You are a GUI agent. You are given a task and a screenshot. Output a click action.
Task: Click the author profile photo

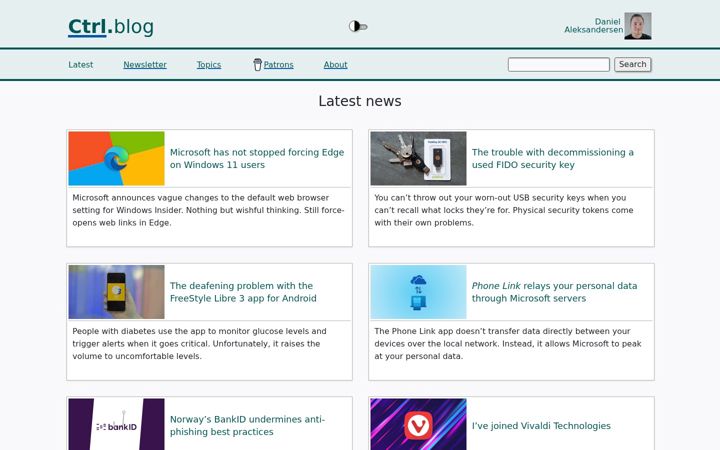tap(637, 26)
